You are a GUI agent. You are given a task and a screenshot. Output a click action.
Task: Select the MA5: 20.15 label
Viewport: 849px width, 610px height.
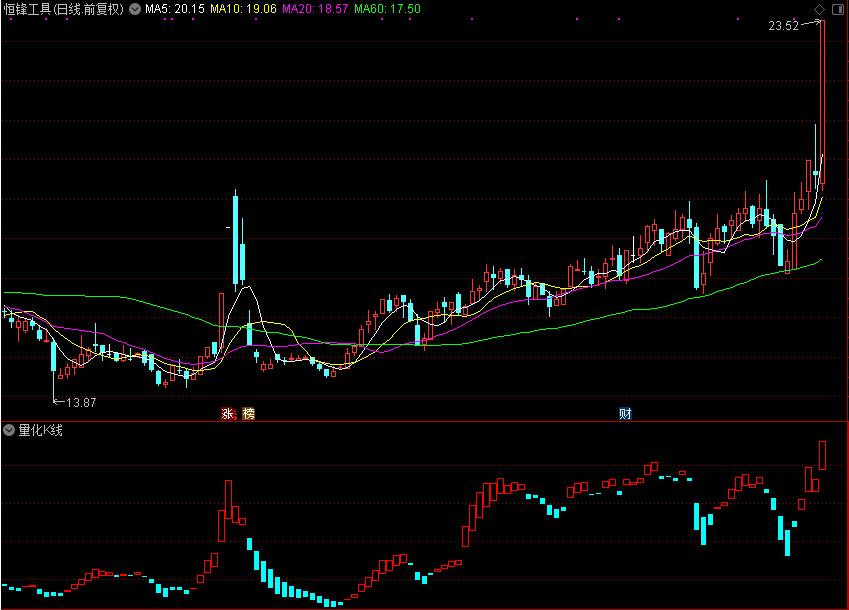click(175, 9)
